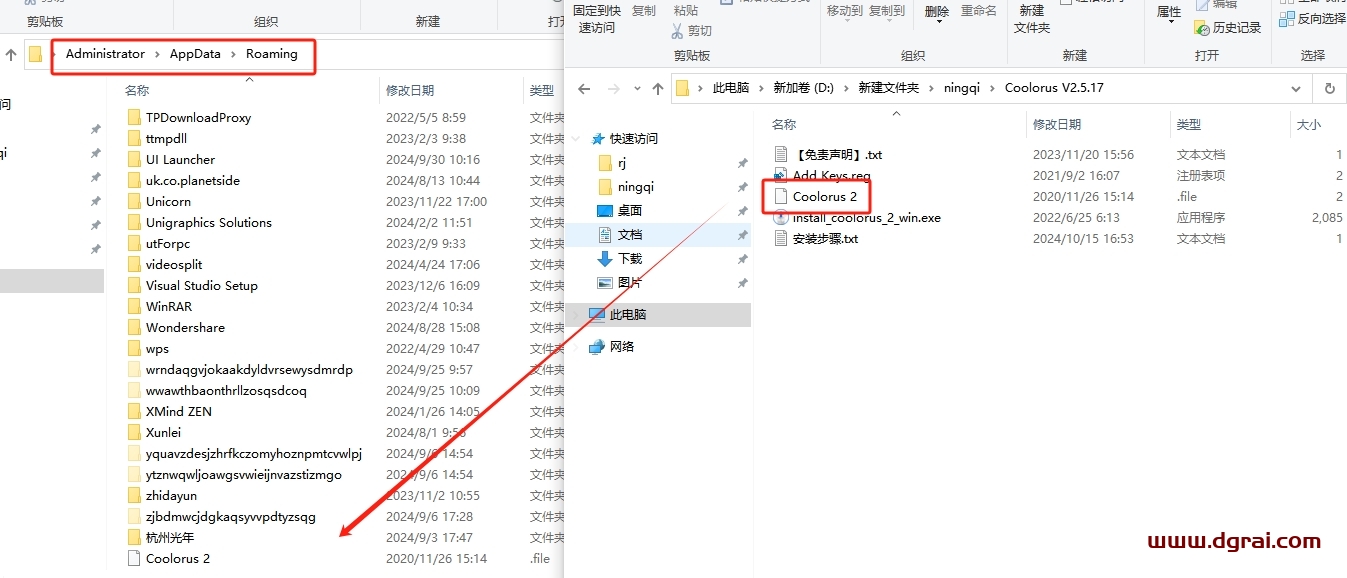Select the zhidayun folder icon

point(135,495)
